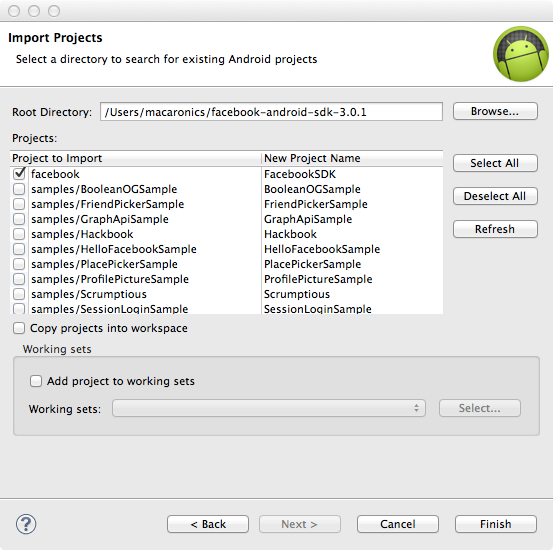The height and width of the screenshot is (550, 553).
Task: Click the BooleanOGSample new project name
Action: click(x=312, y=189)
